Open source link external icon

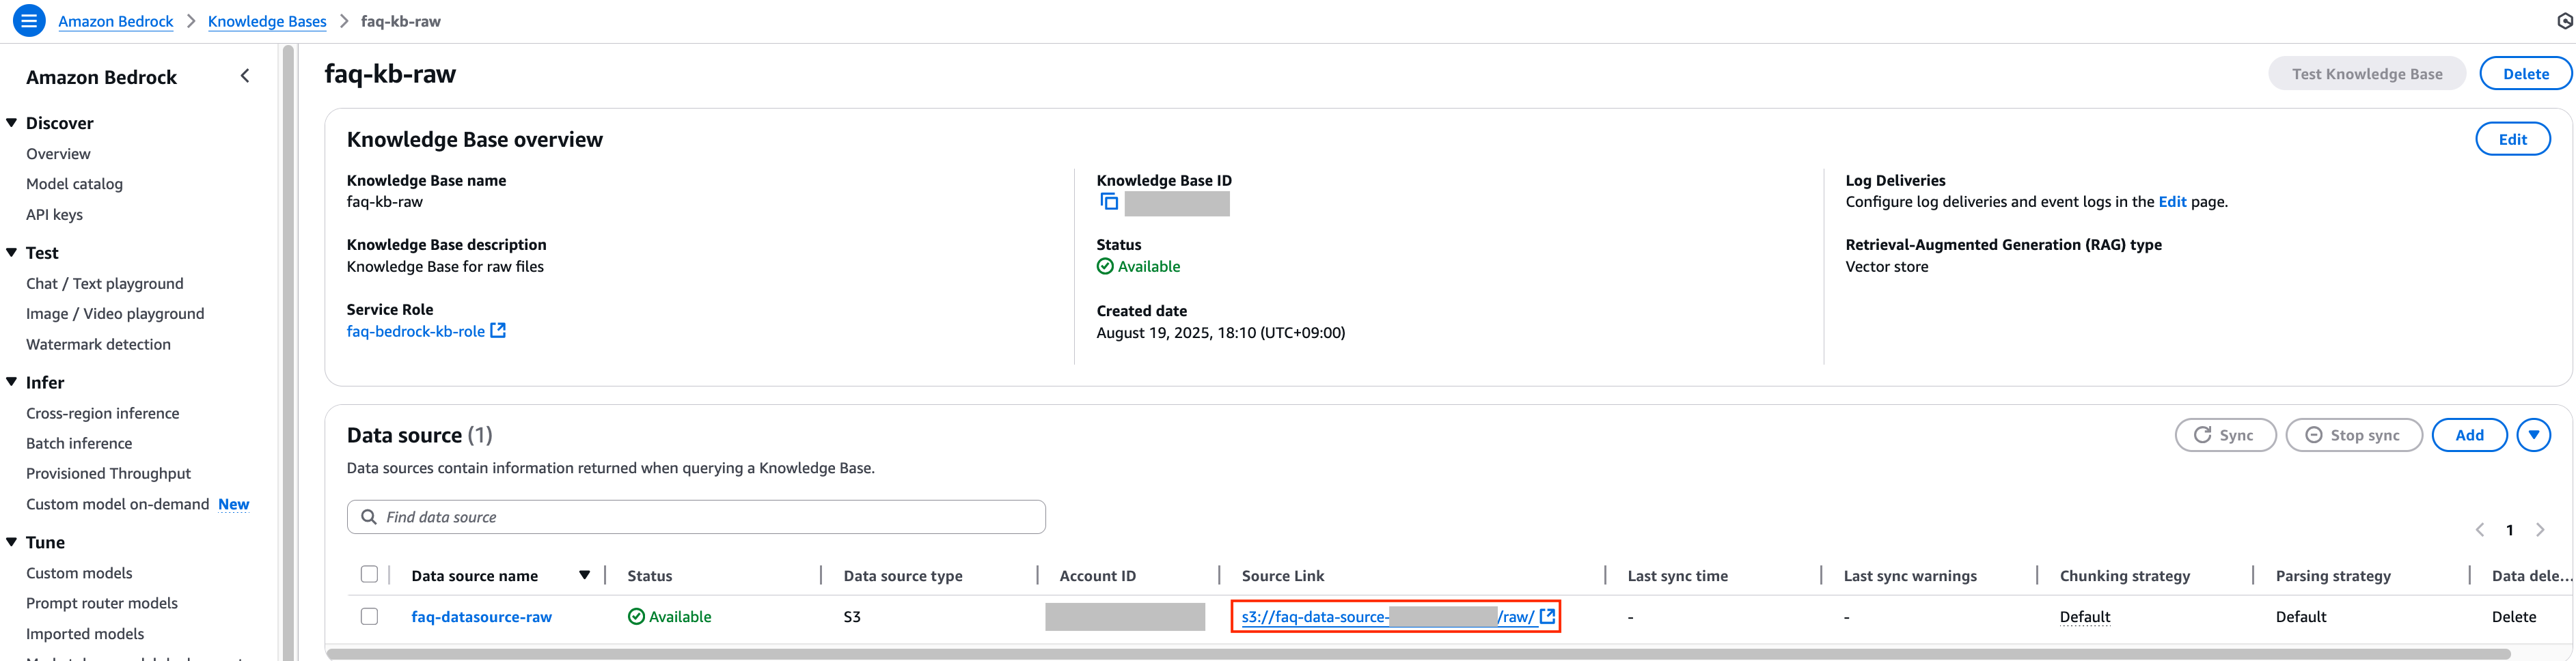1547,616
